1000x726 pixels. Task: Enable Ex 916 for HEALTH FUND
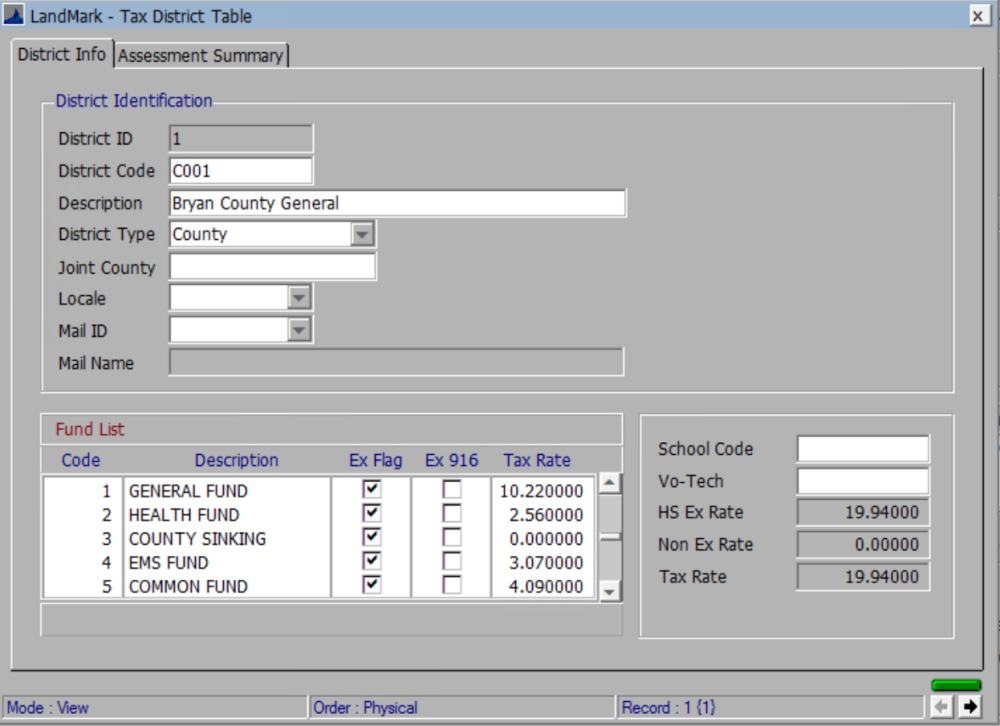click(451, 513)
